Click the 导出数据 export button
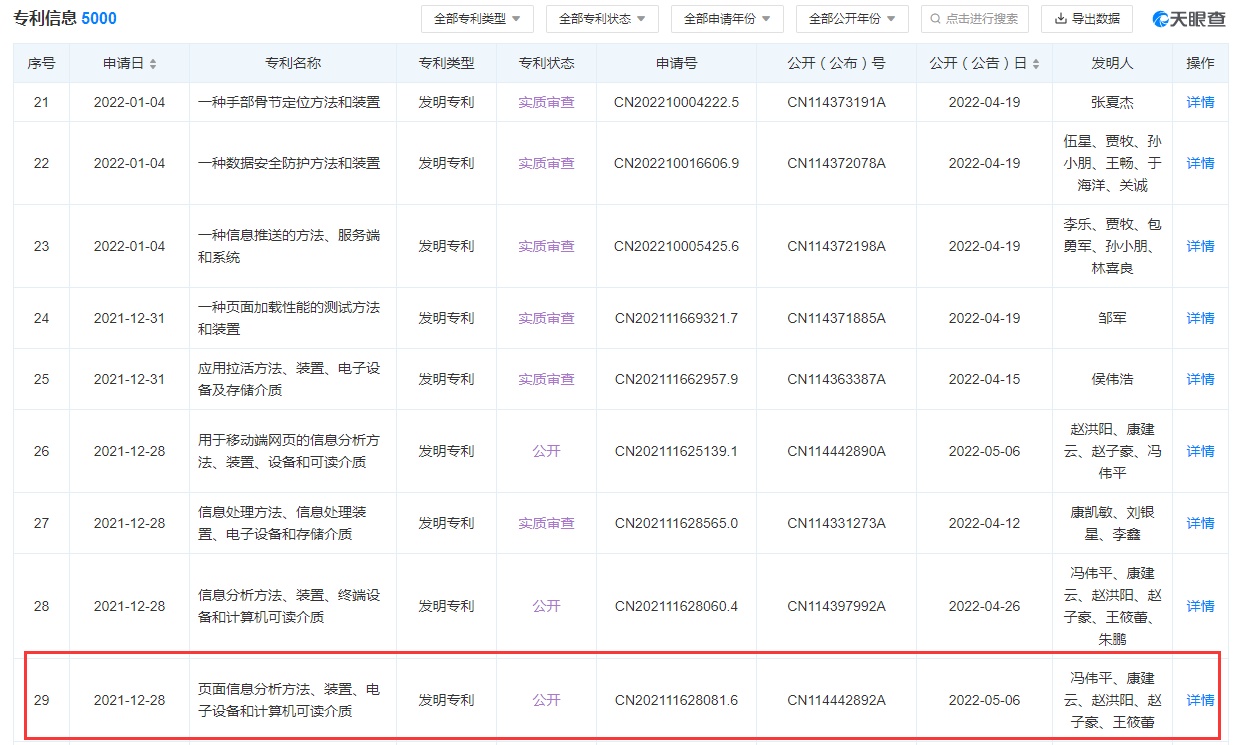 [x=1087, y=18]
